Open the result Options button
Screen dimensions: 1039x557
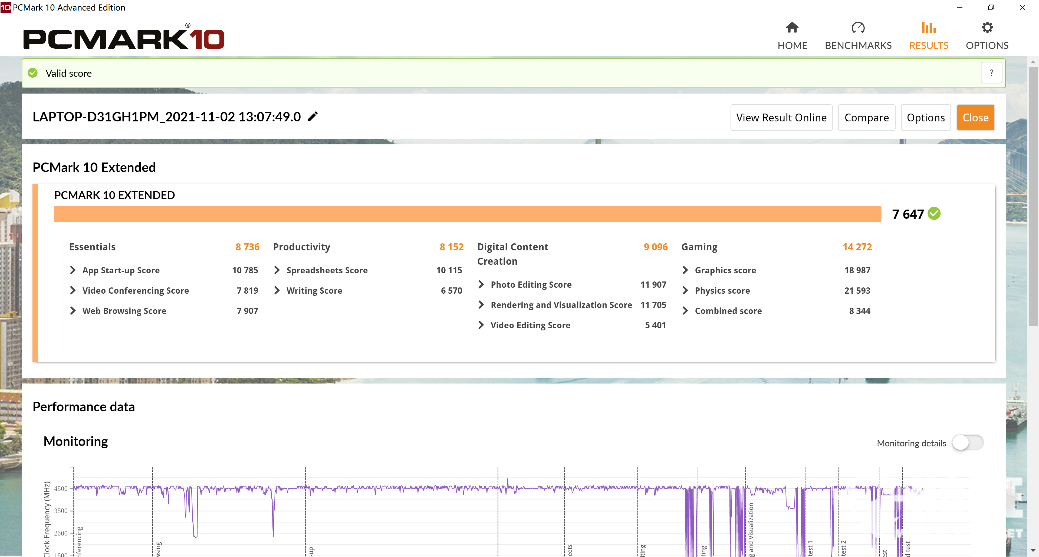926,117
